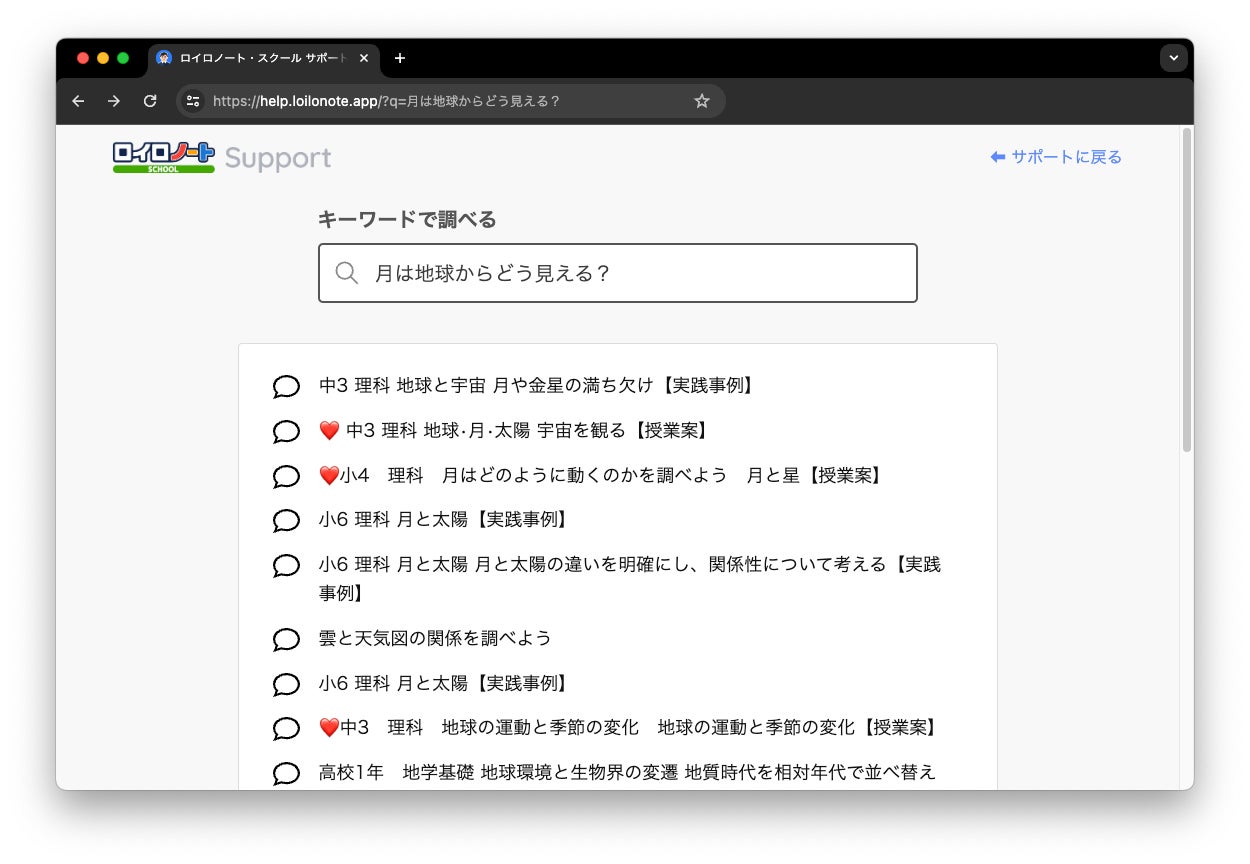Open 中3 理科 地球·月·太陽 宇宙を観る result
Image resolution: width=1250 pixels, height=864 pixels.
point(515,430)
